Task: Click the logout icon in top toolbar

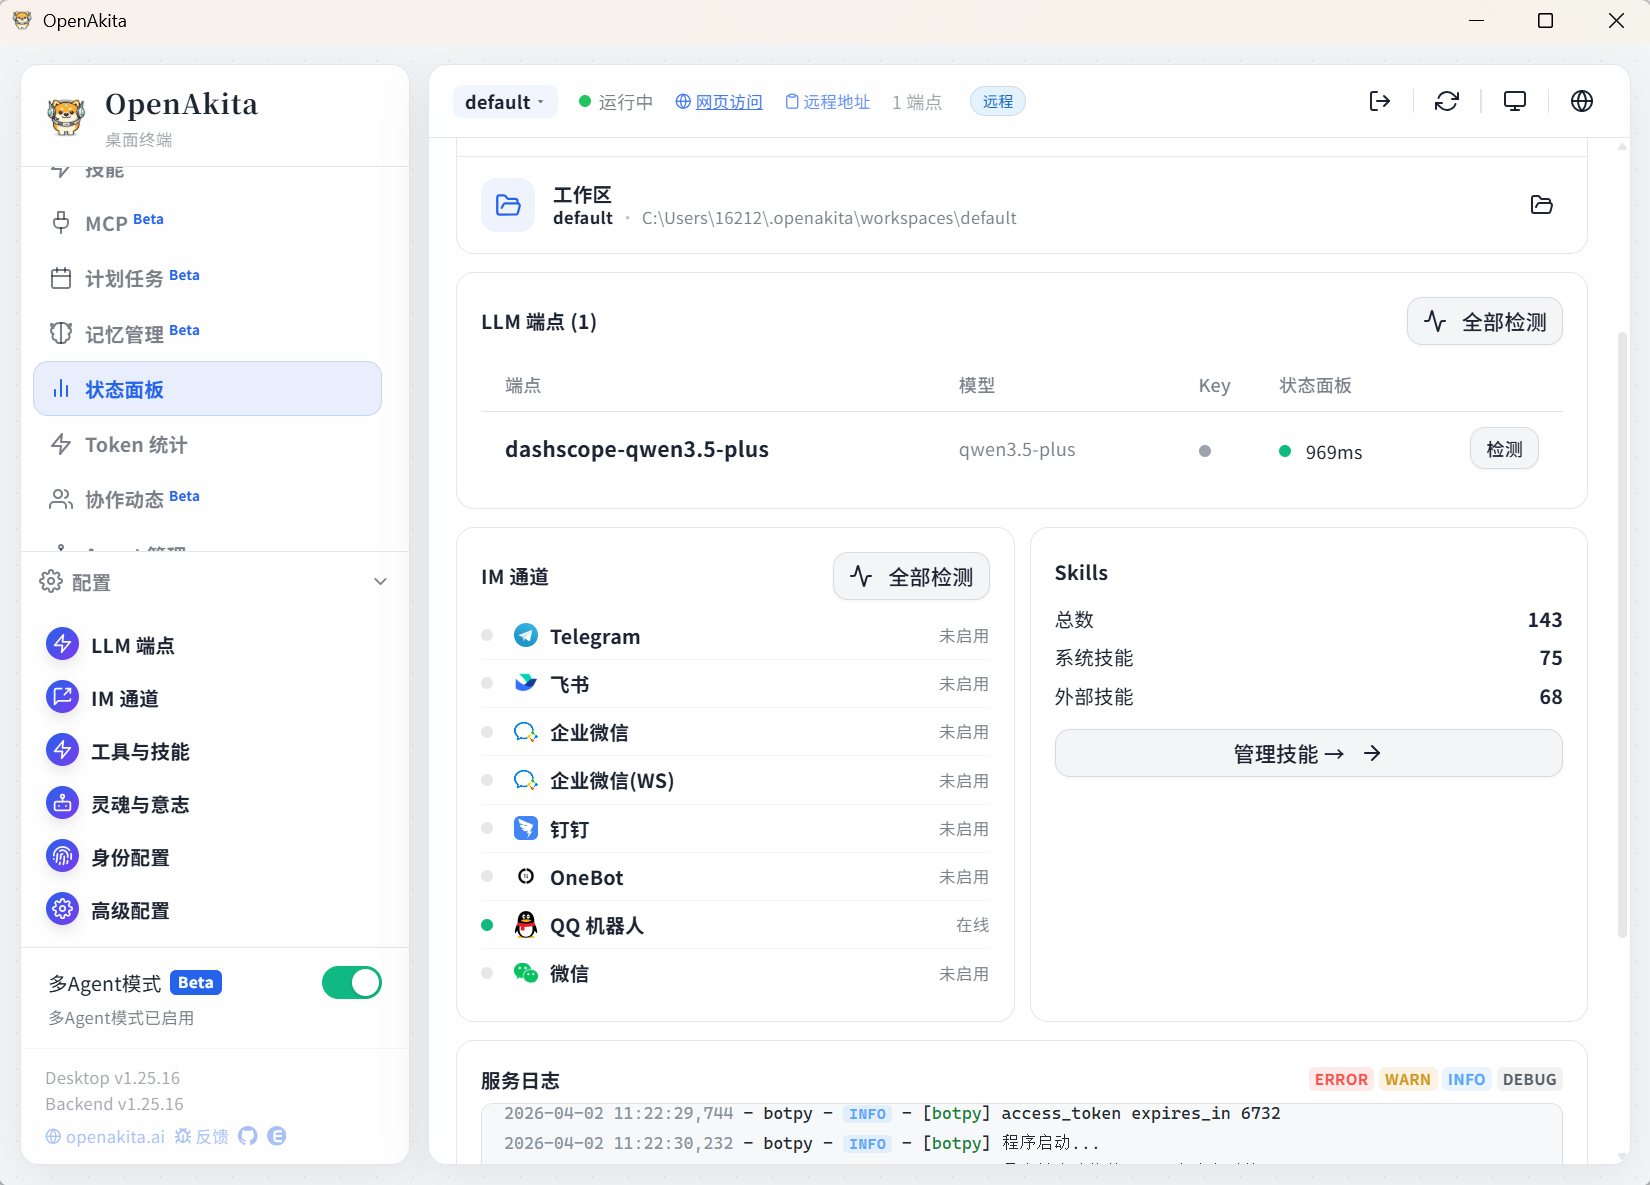Action: tap(1380, 101)
